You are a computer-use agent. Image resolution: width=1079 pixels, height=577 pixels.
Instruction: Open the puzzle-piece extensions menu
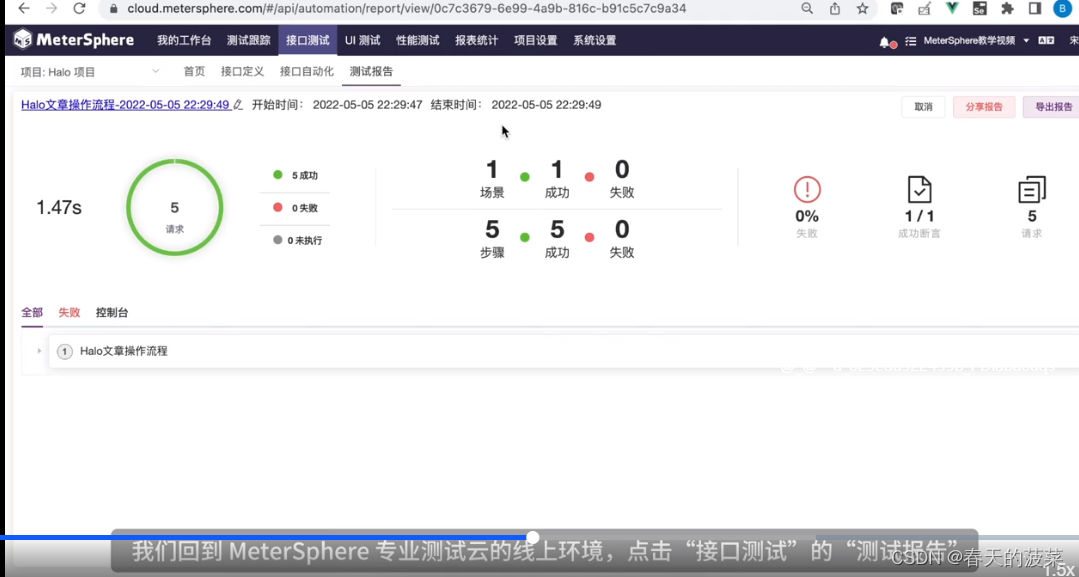(1007, 8)
